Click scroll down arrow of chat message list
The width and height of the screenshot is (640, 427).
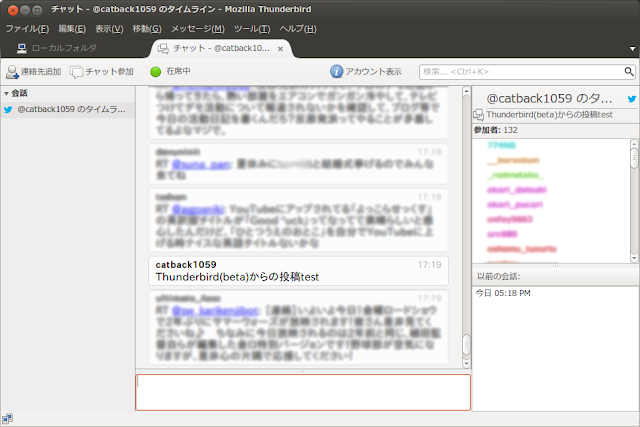[467, 363]
